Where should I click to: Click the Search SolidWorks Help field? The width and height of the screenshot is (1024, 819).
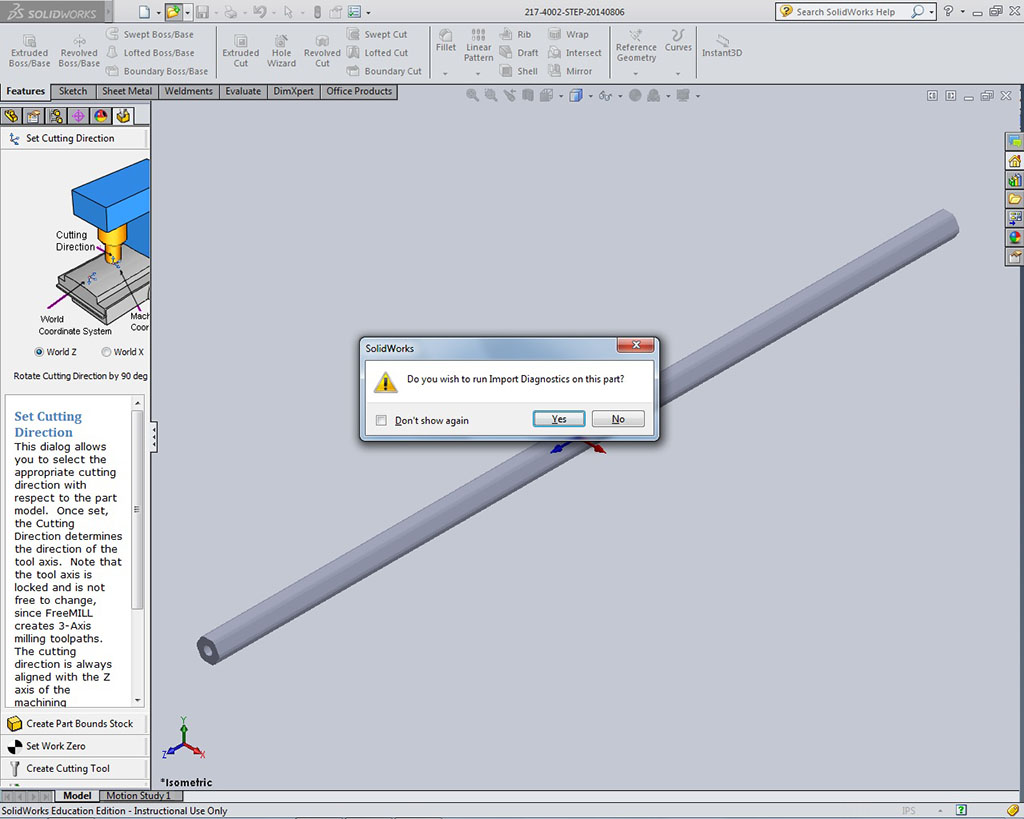click(845, 12)
